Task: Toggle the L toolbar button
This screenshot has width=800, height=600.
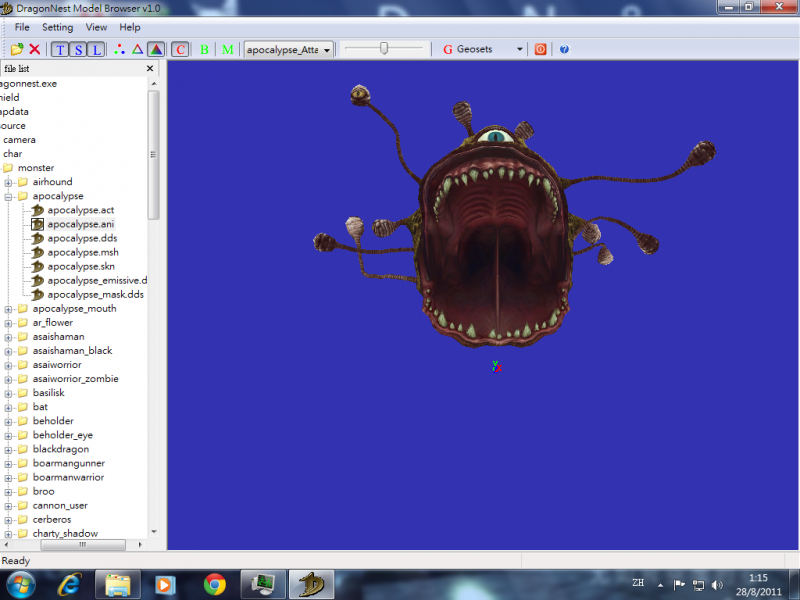Action: (96, 49)
